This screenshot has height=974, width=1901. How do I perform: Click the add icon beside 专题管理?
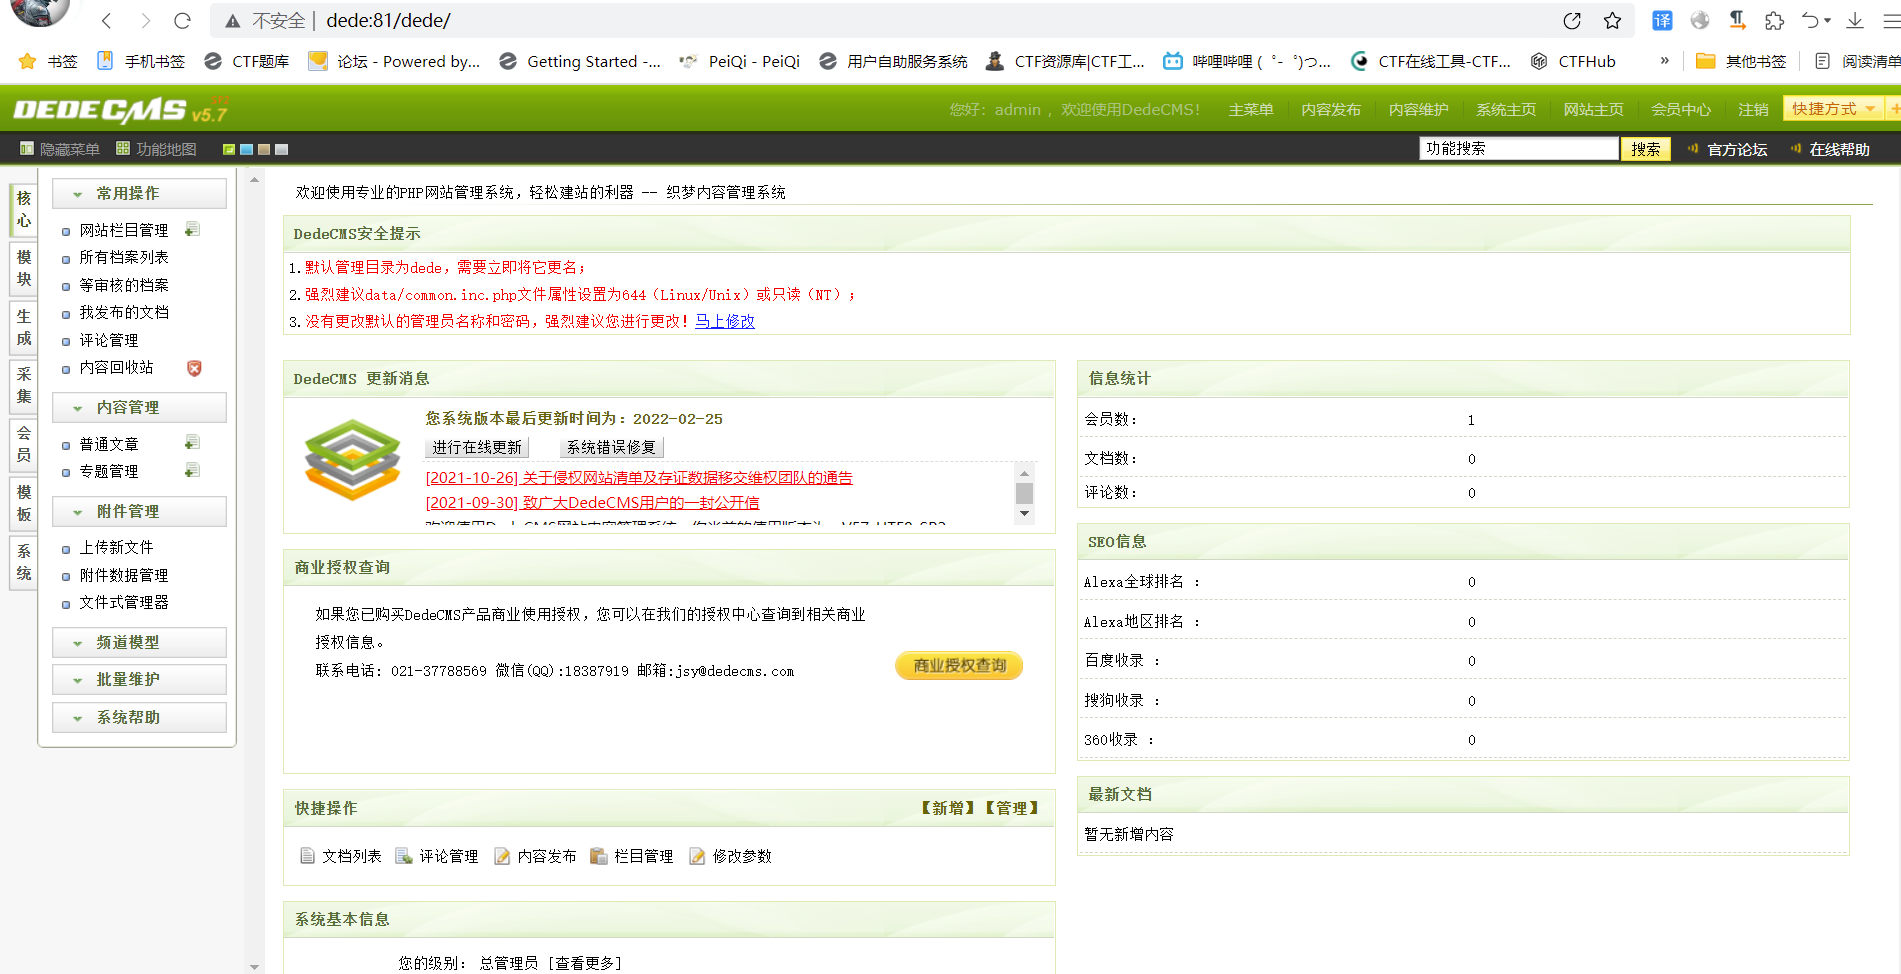[192, 471]
